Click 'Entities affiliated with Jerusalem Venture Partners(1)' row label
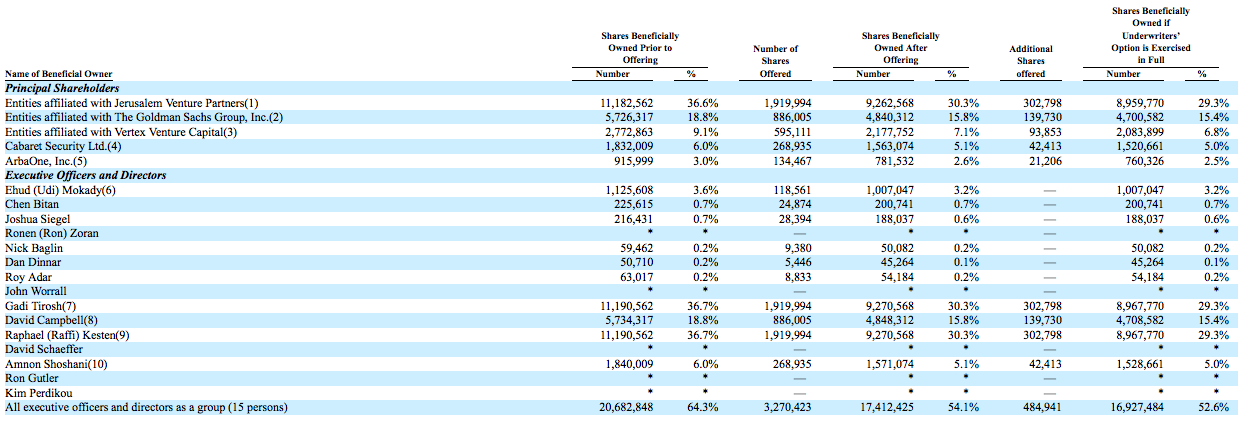 [132, 103]
